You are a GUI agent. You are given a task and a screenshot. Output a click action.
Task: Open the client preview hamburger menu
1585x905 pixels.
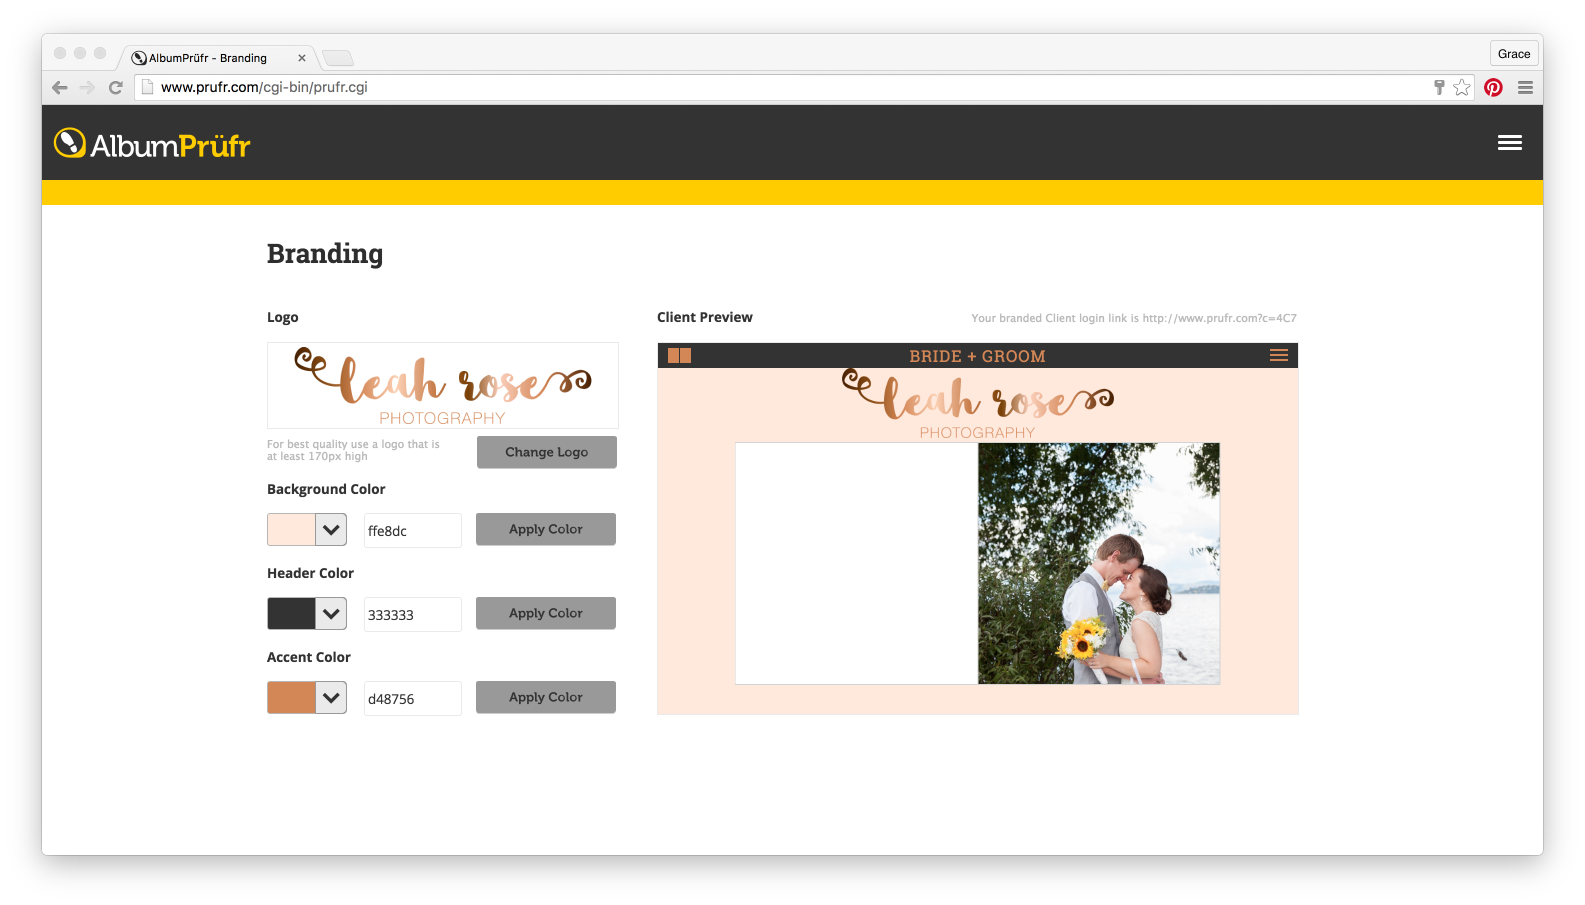click(1278, 355)
